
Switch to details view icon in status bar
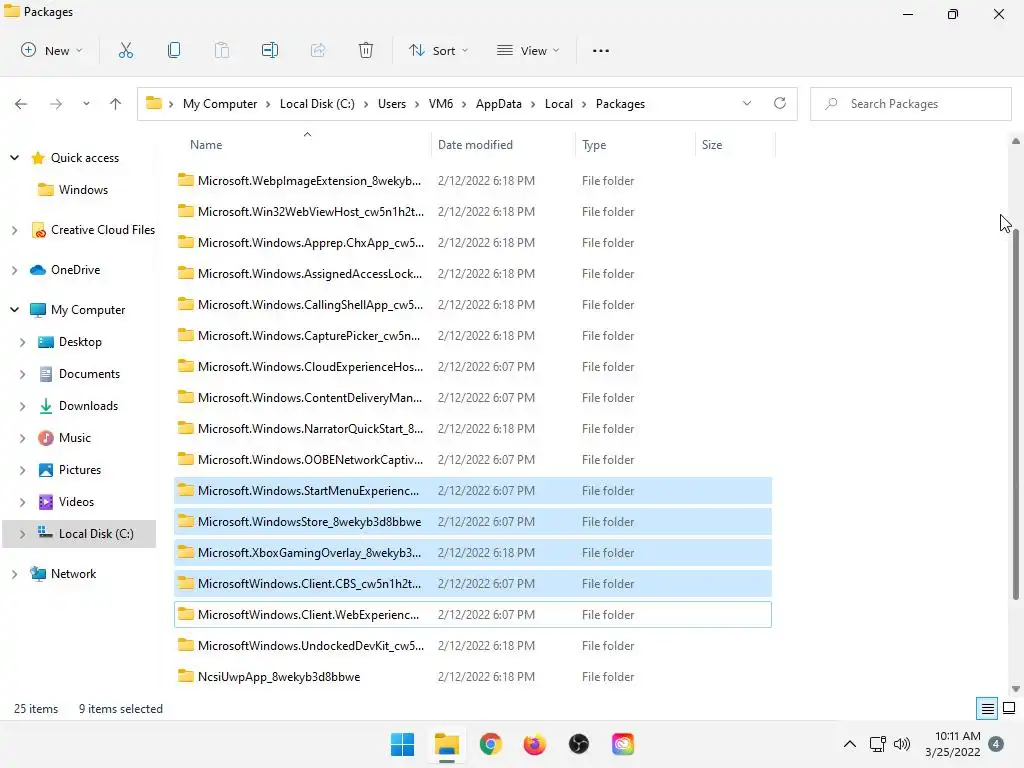(x=987, y=709)
